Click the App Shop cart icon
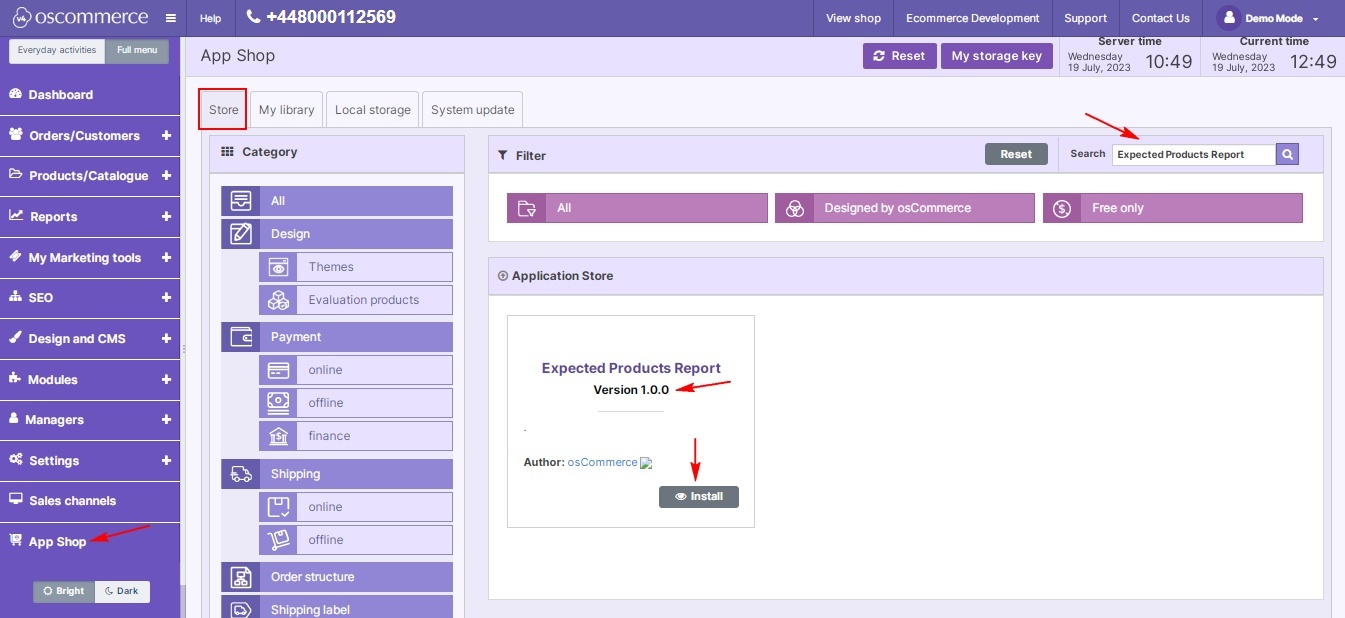Viewport: 1345px width, 618px height. [x=15, y=541]
